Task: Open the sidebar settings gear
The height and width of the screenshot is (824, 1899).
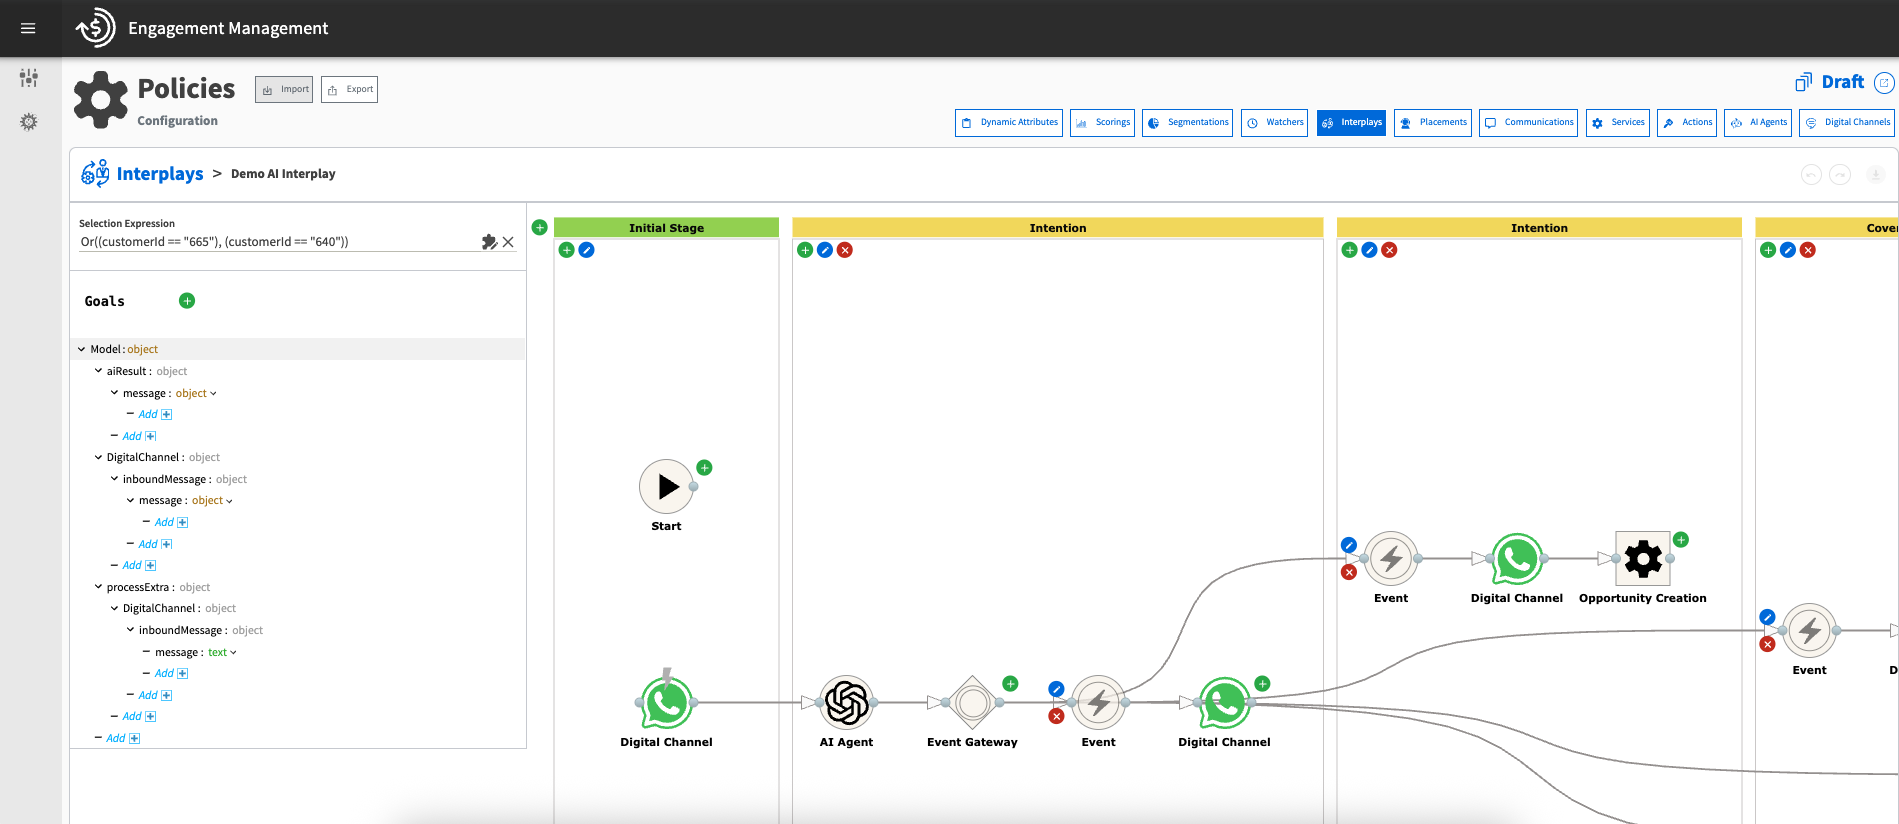Action: (29, 122)
